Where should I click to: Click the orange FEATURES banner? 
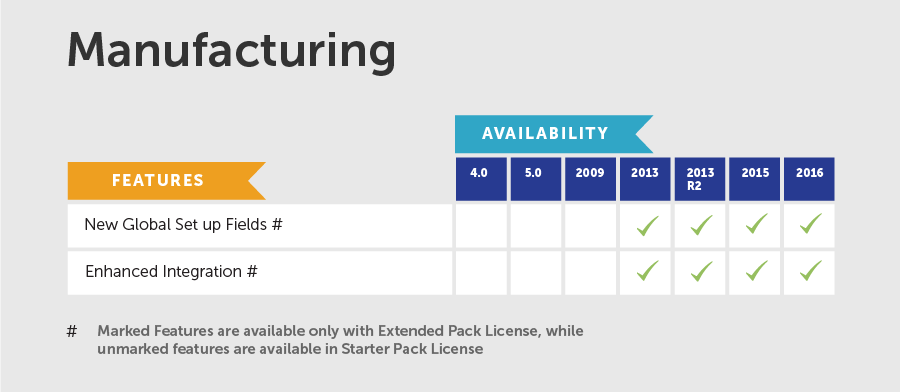coord(166,181)
